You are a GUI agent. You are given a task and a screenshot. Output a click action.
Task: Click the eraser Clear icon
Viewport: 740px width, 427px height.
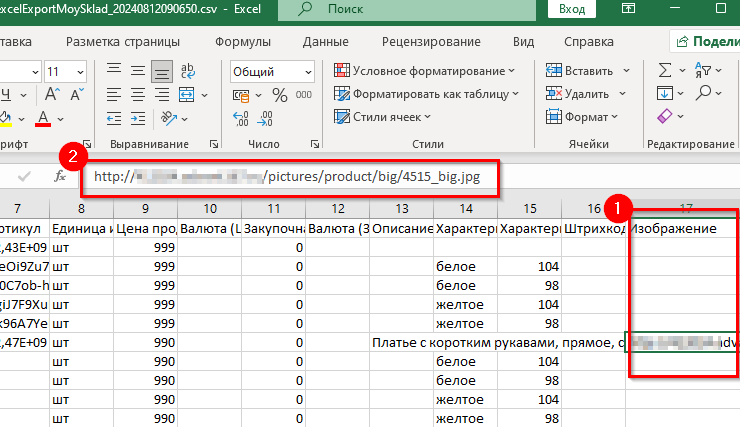(665, 117)
